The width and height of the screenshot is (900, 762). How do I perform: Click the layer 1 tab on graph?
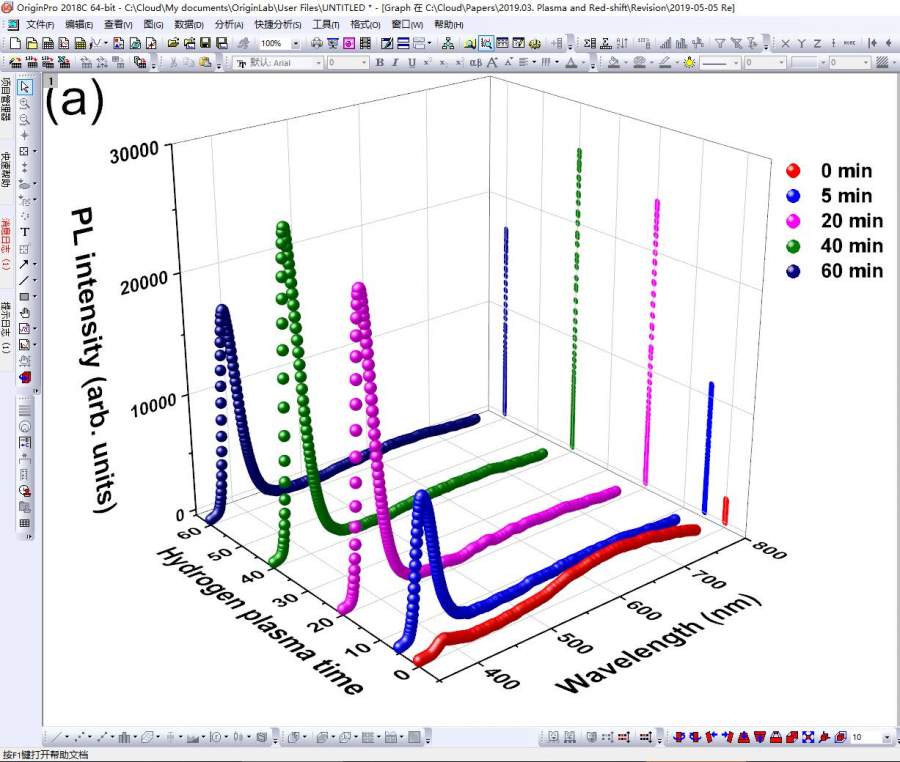click(49, 80)
